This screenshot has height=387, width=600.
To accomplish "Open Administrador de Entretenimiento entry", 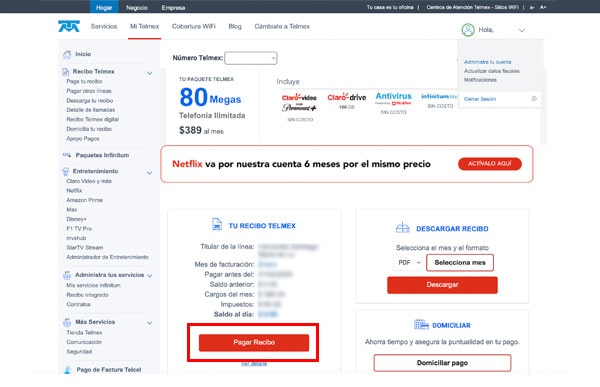I will 107,257.
